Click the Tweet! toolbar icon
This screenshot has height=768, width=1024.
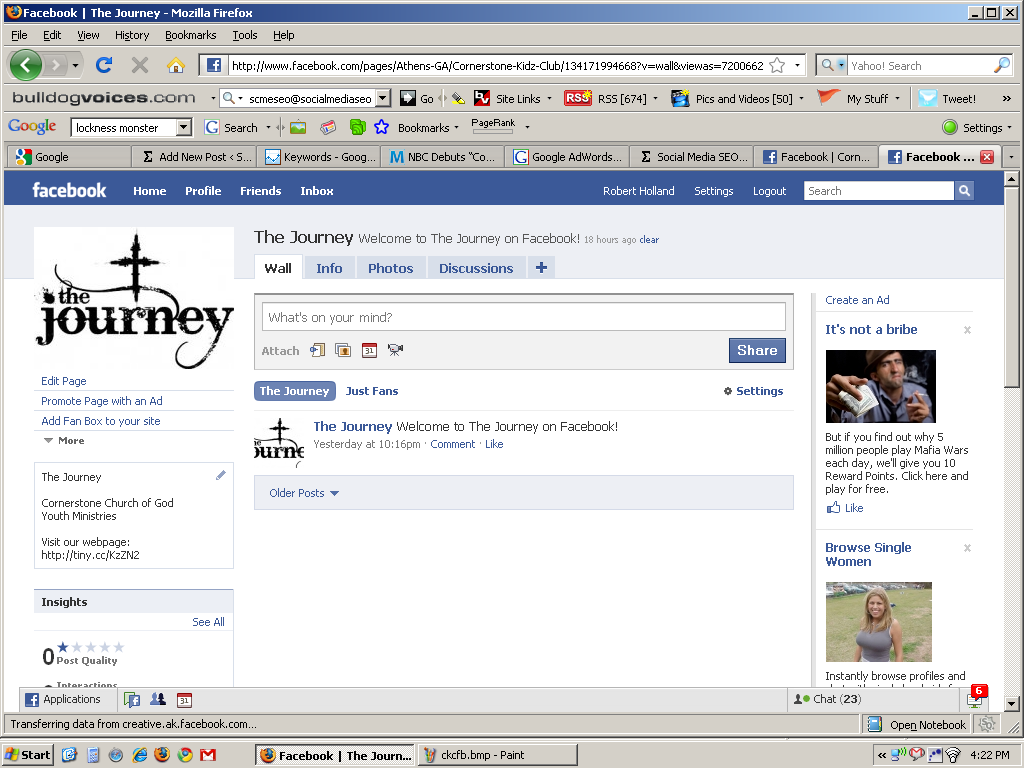pos(927,99)
